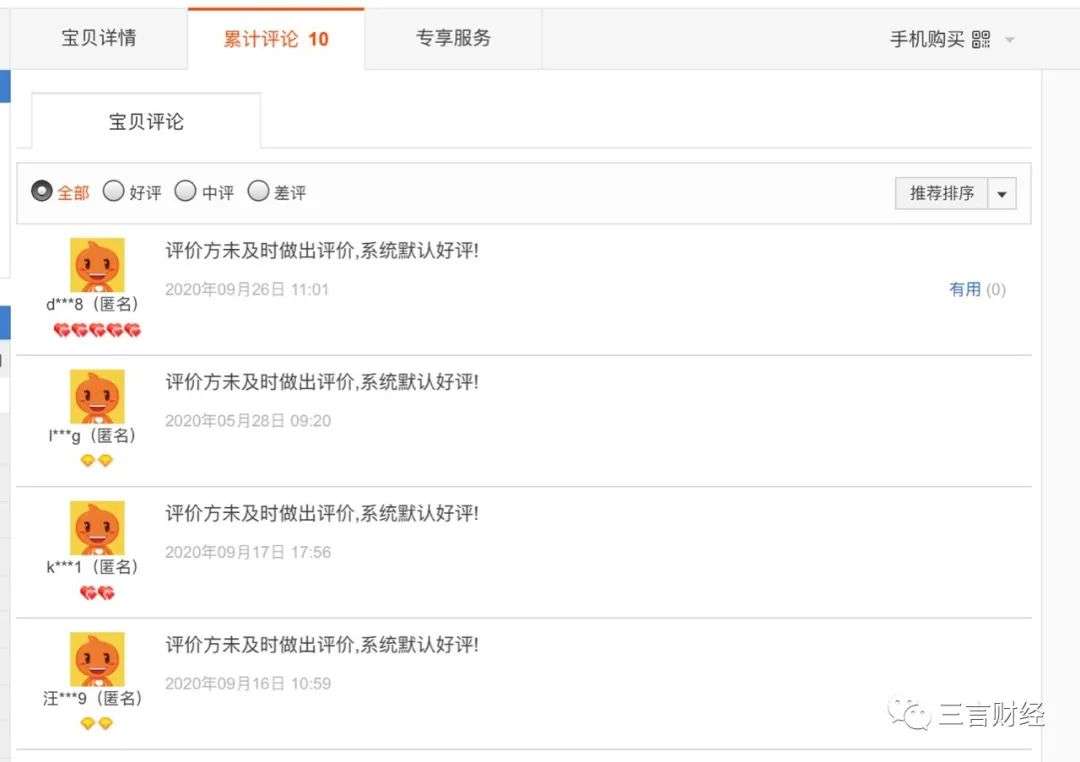Select the 差评 radio filter
This screenshot has width=1080, height=762.
pos(258,190)
